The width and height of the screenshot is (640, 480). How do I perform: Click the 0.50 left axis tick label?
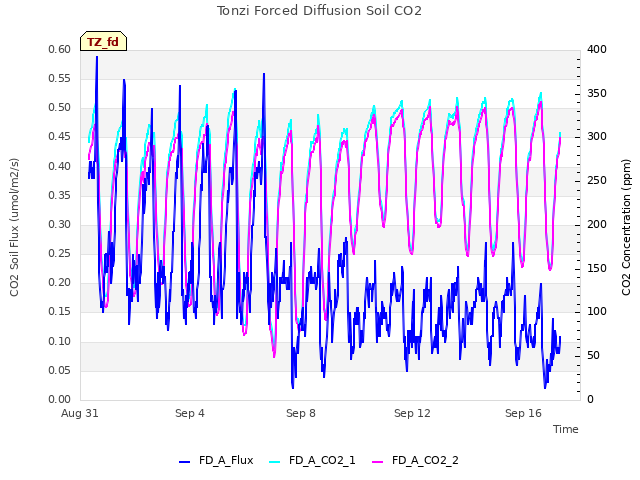click(x=60, y=107)
